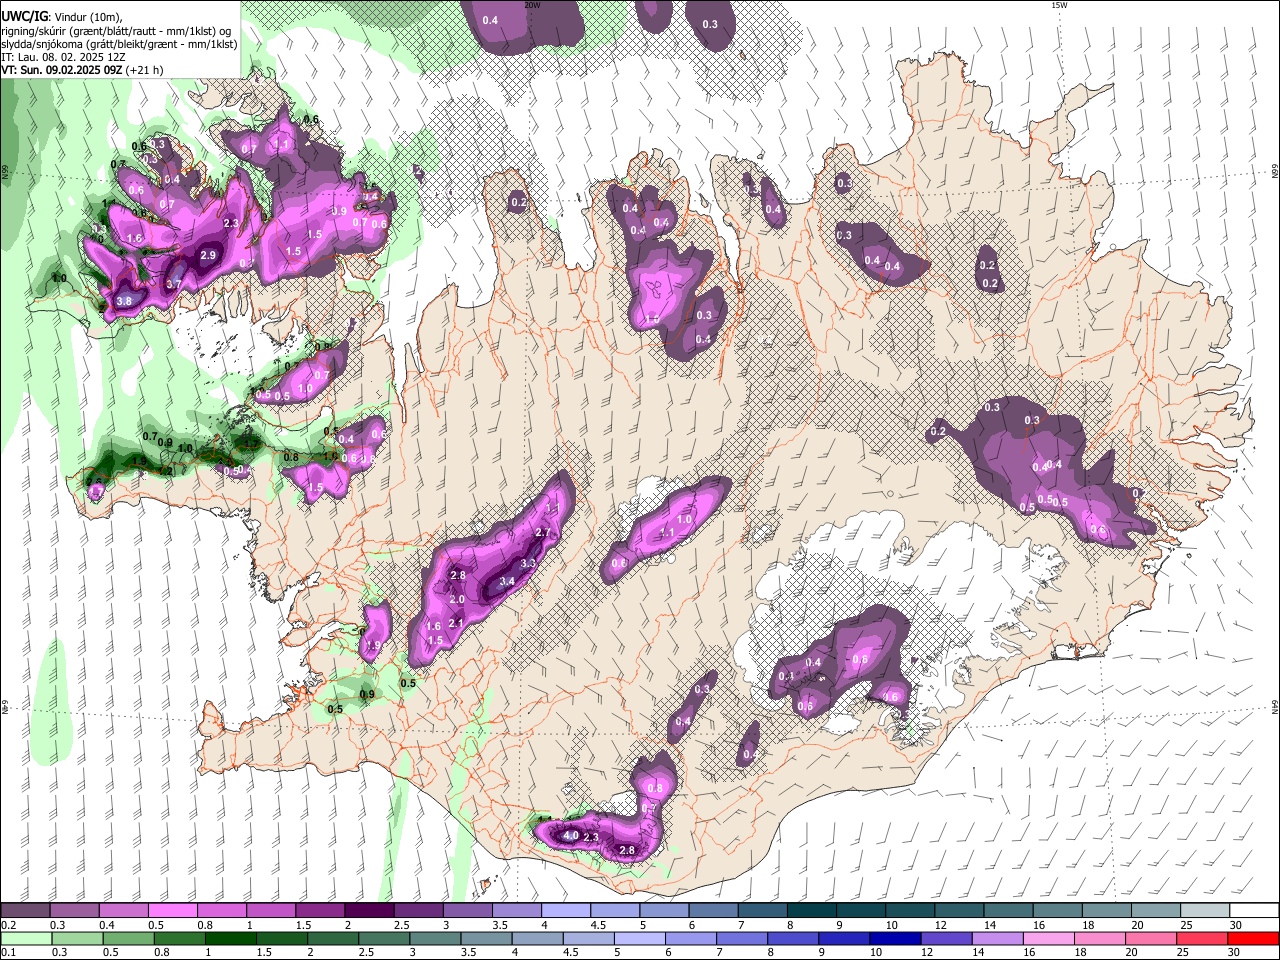Pick the 1–1.5 darkest green swatch in lower legend row
This screenshot has width=1280, height=960.
(230, 938)
